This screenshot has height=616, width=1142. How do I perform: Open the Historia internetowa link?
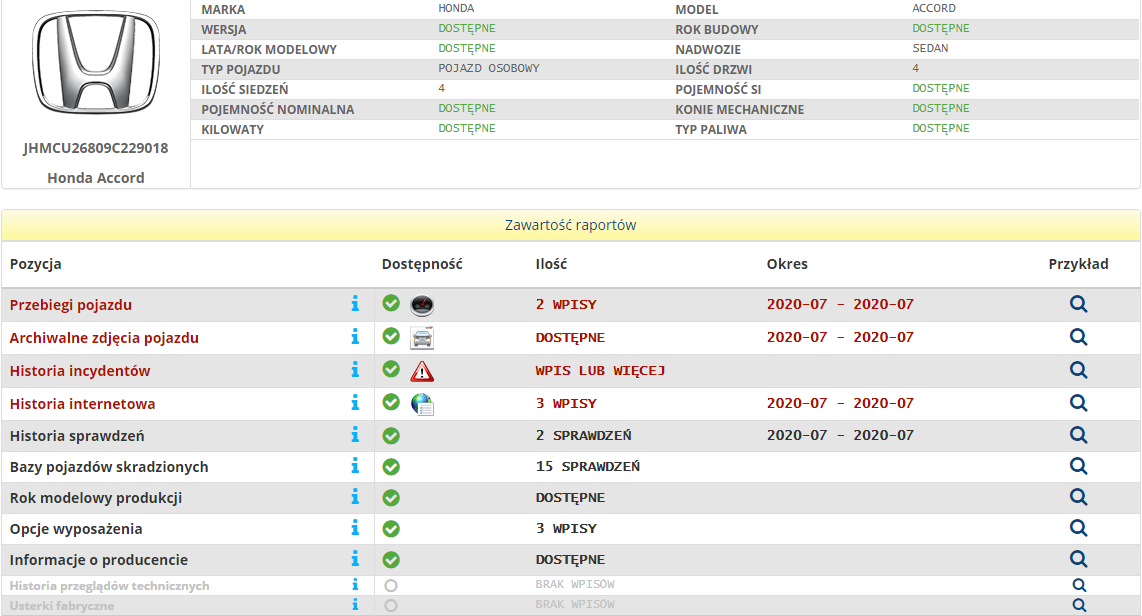(x=82, y=404)
